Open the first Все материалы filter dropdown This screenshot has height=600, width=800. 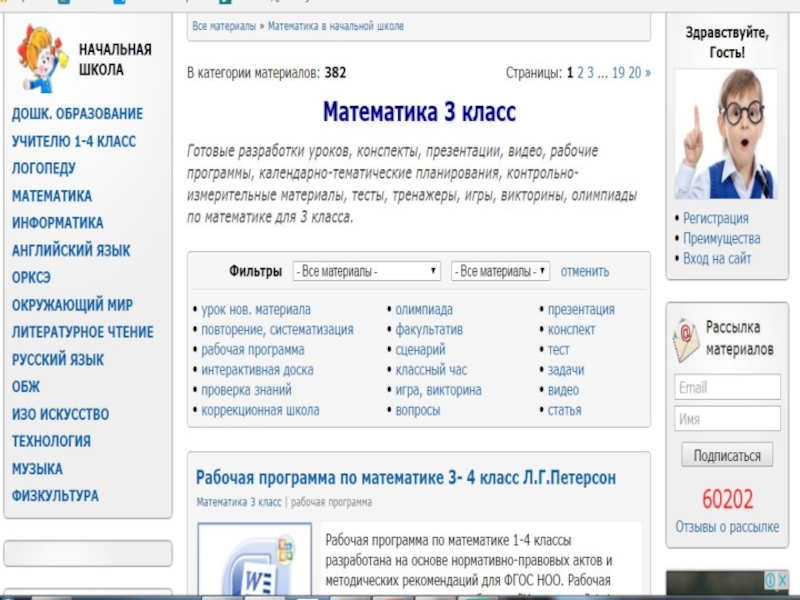pos(366,271)
